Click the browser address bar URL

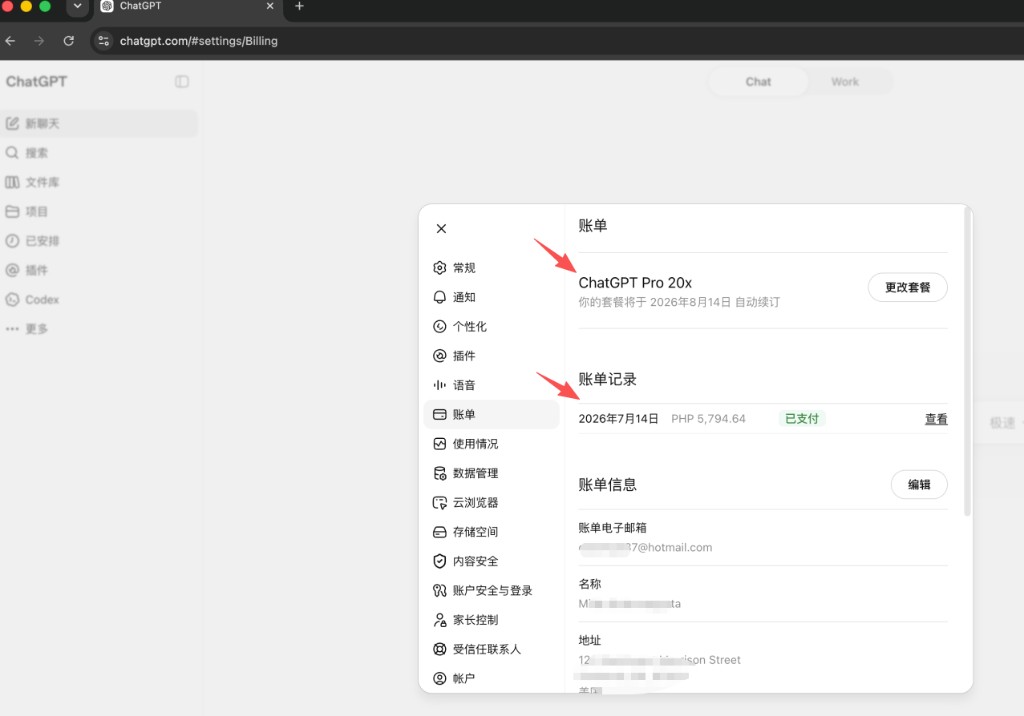tap(199, 41)
